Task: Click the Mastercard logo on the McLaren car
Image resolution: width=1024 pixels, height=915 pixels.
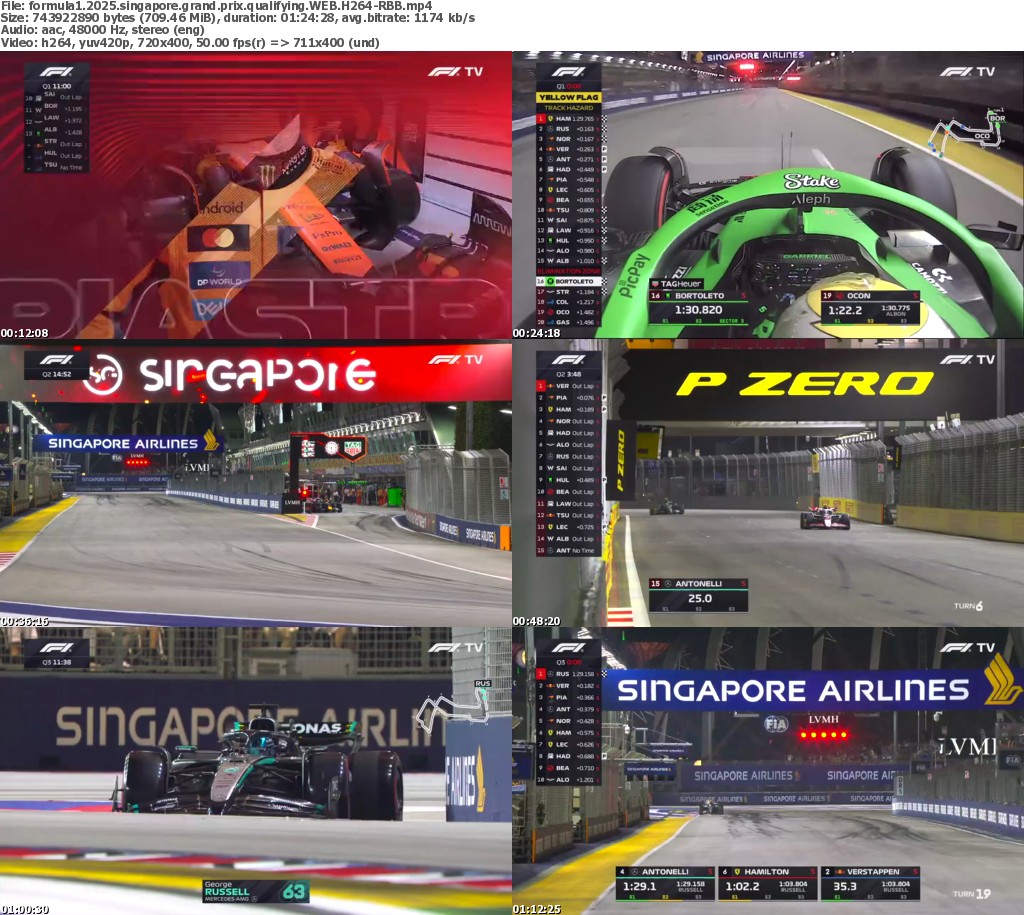Action: click(217, 239)
